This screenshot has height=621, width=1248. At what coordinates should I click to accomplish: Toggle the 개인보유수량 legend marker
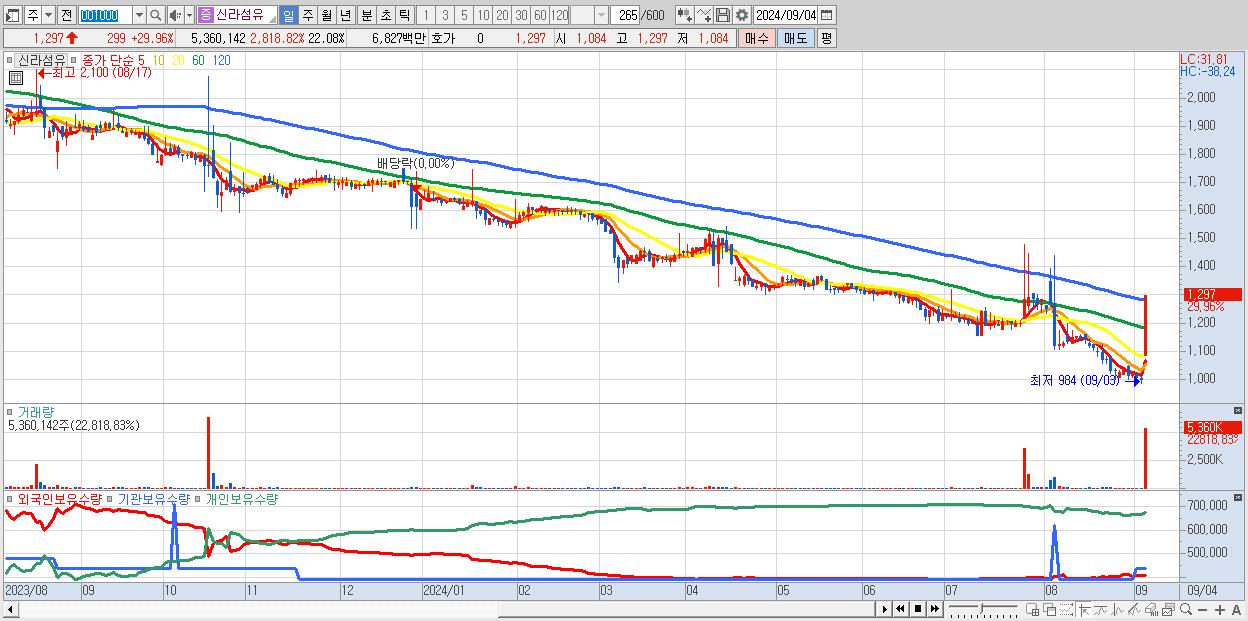(198, 498)
